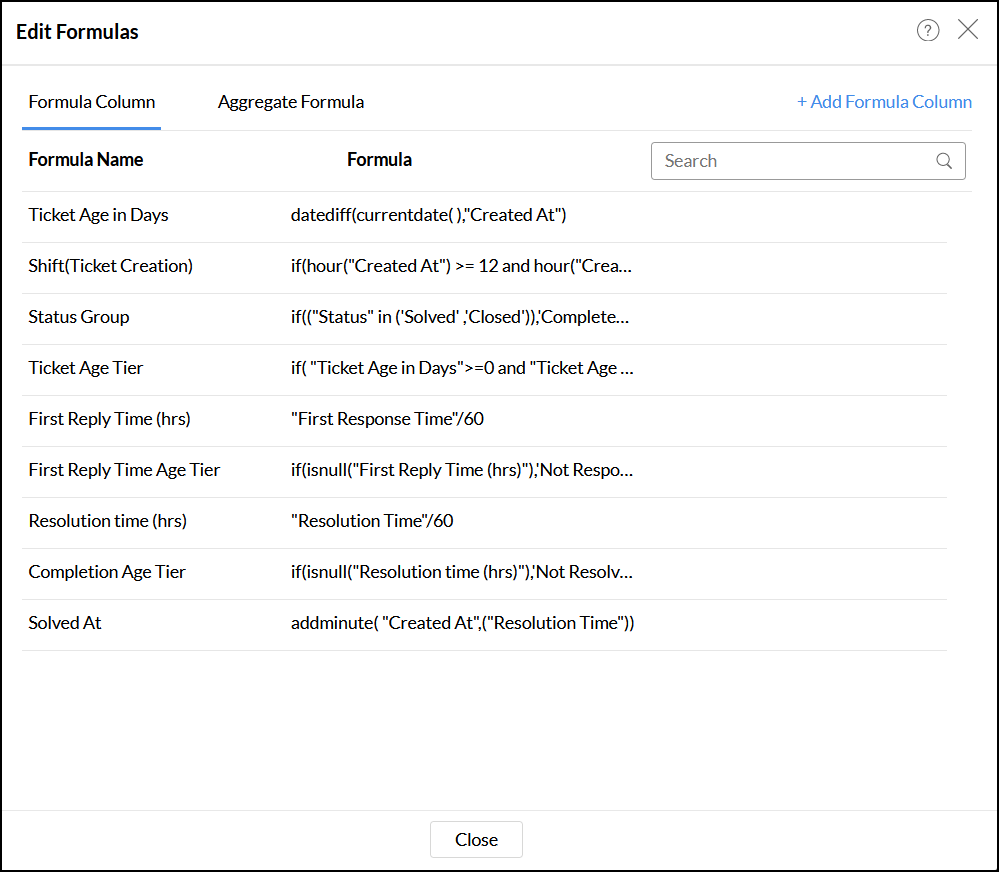999x872 pixels.
Task: Click the Ticket Age Tier formula row
Action: coord(86,368)
